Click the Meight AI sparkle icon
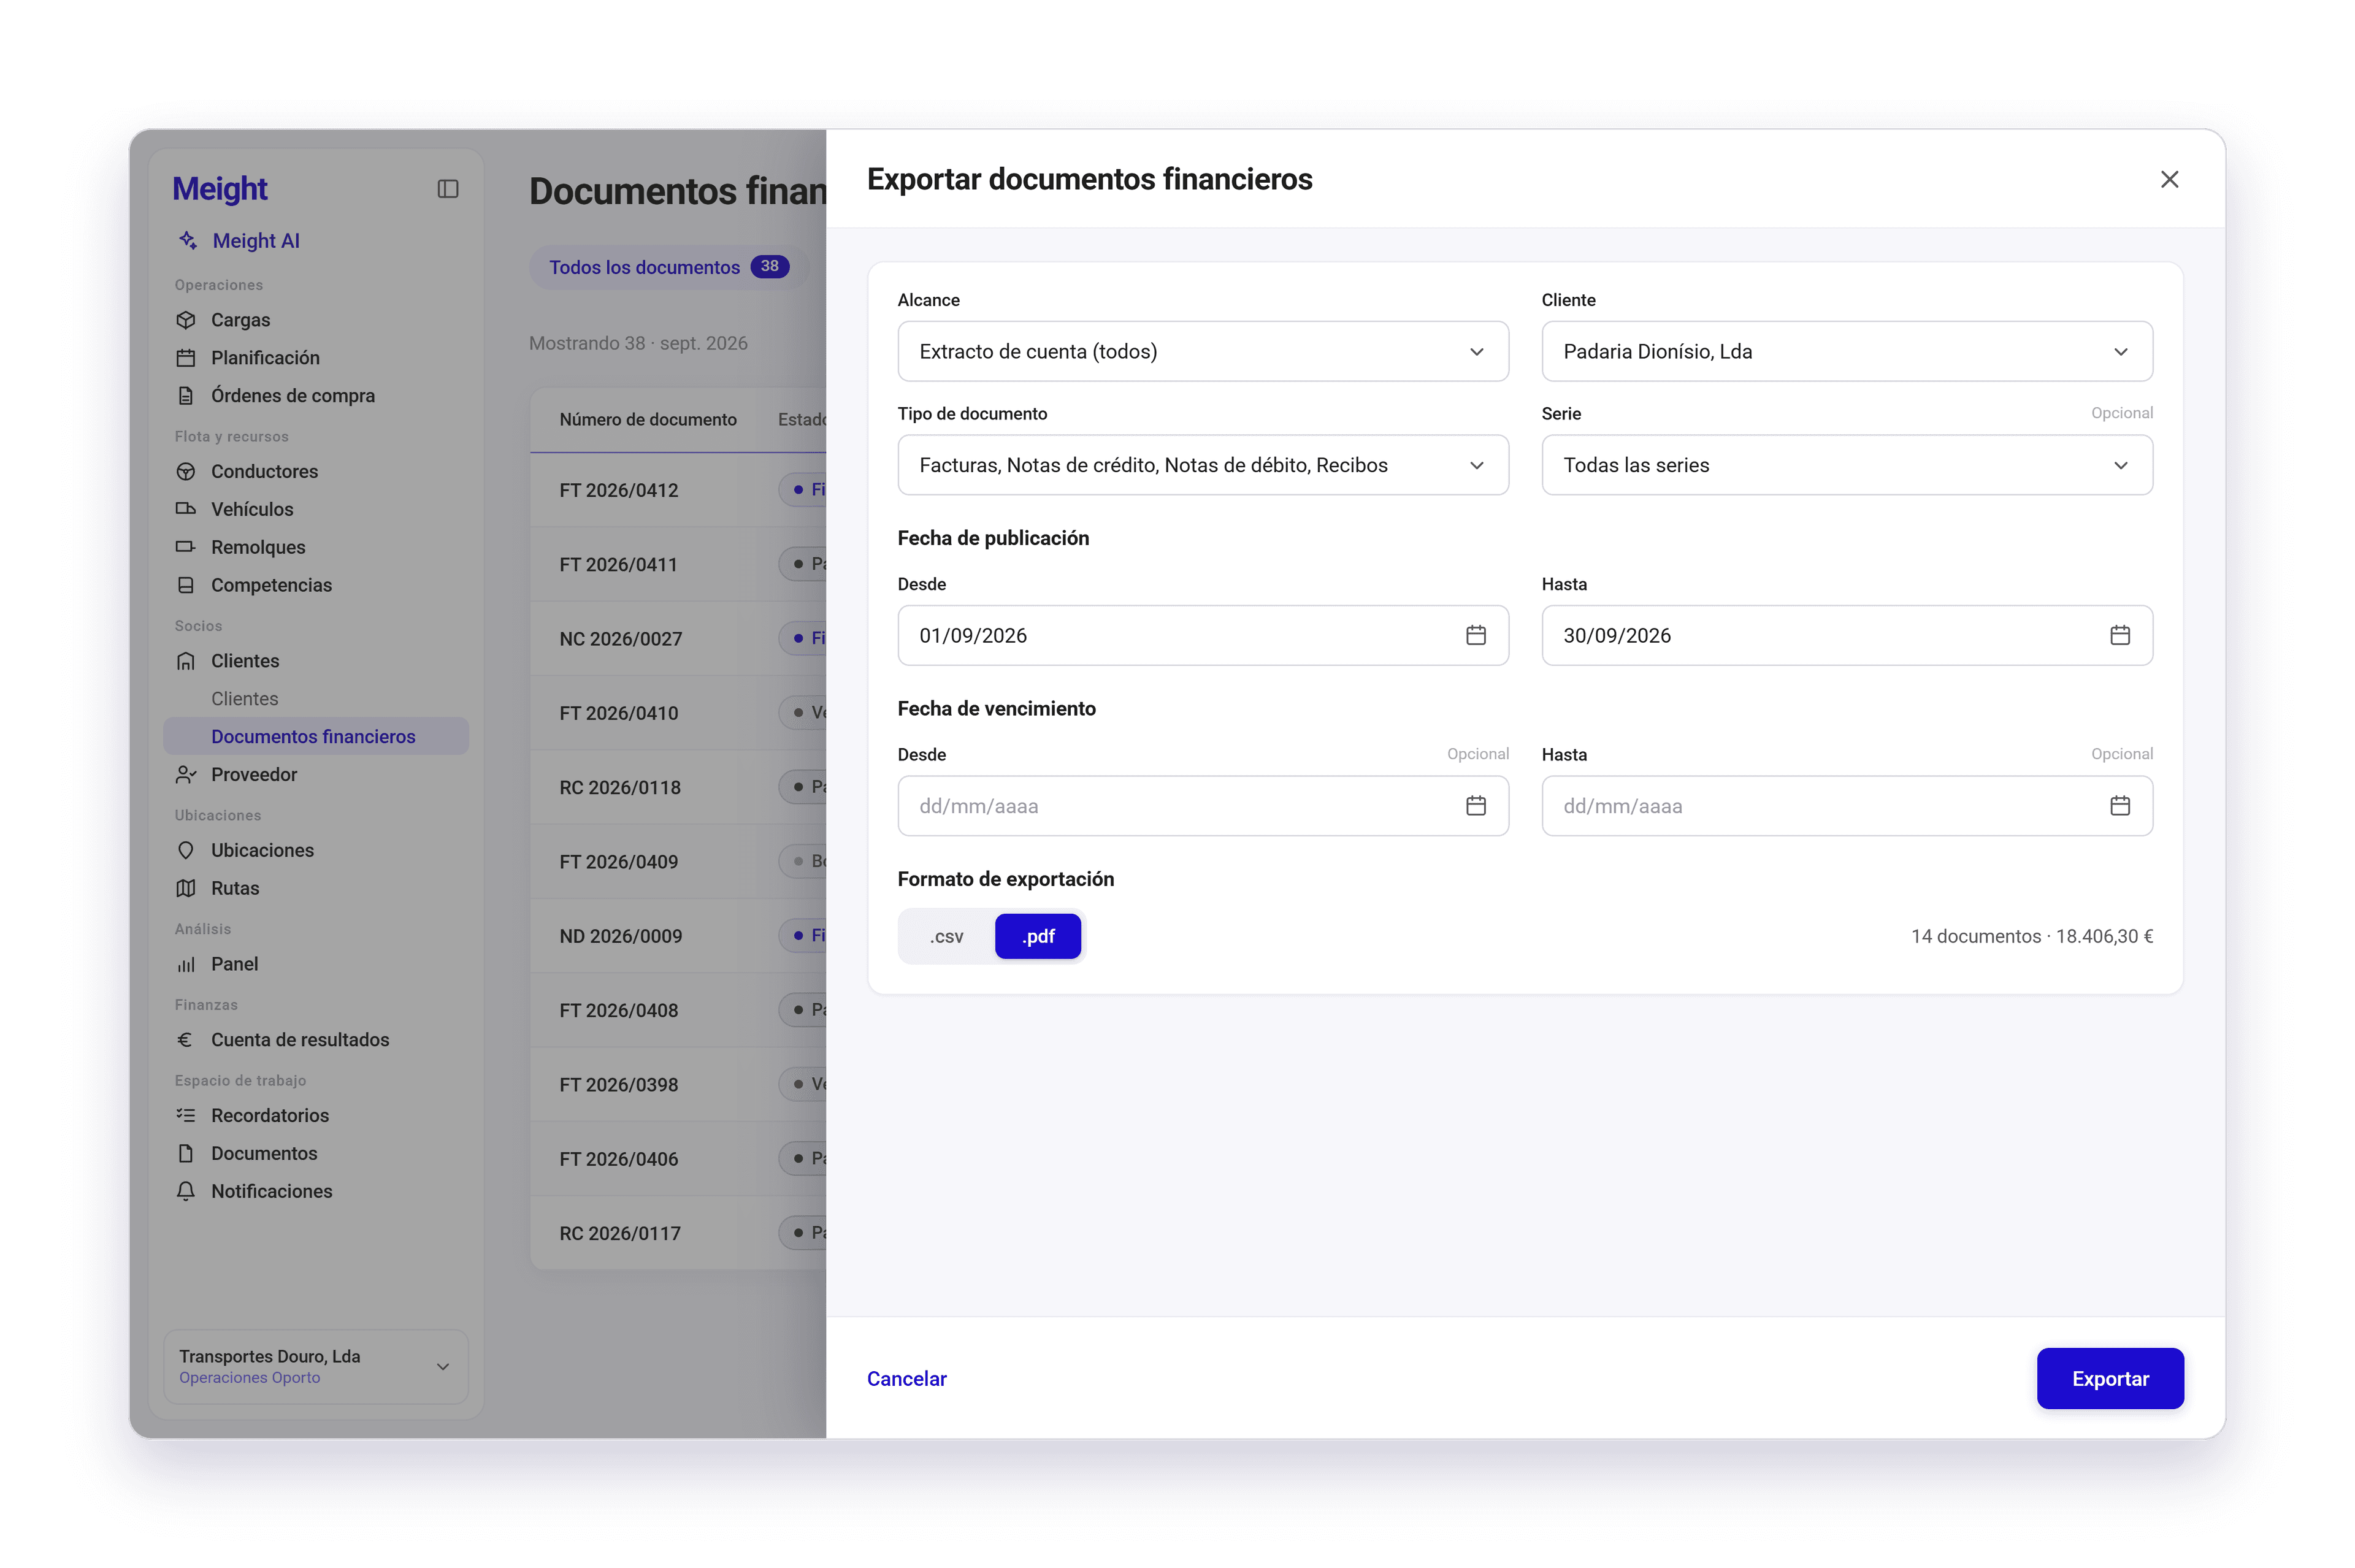Screen dimensions: 2355x1568 [187, 240]
